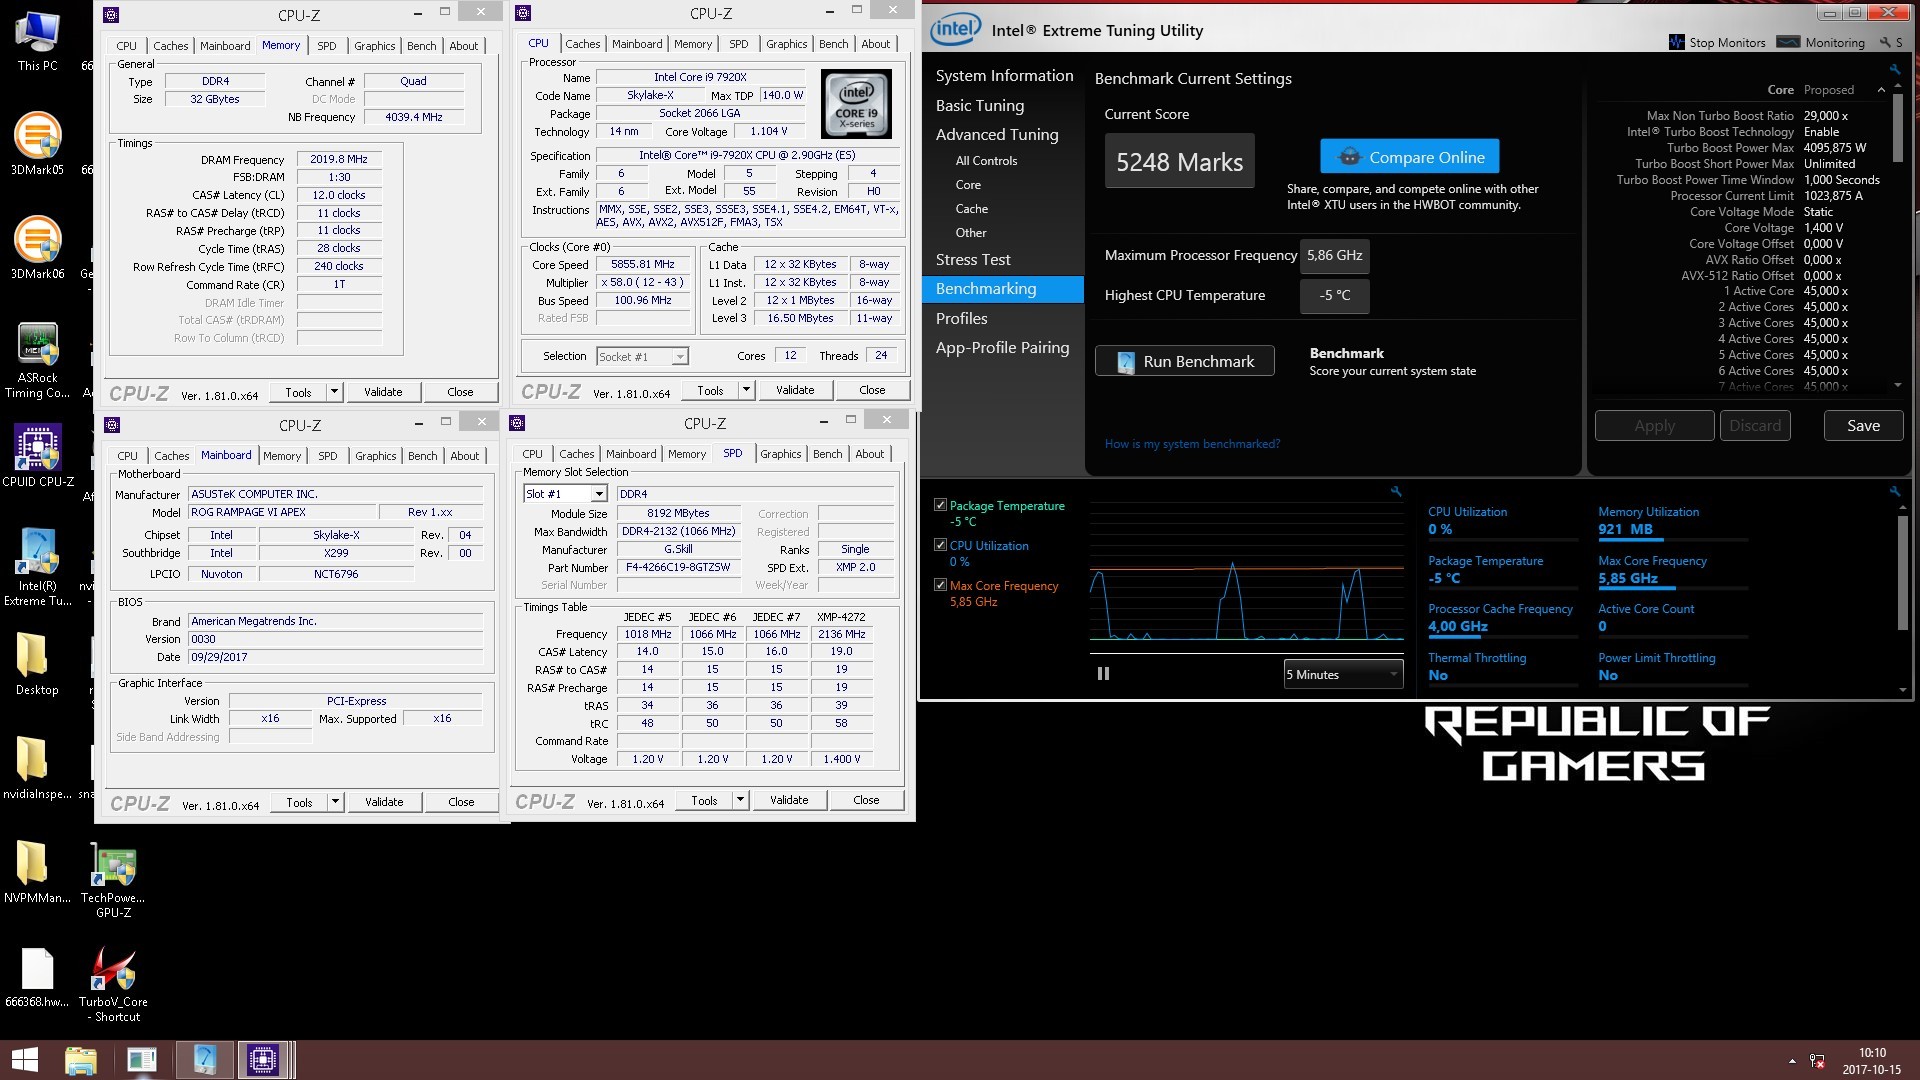This screenshot has width=1920, height=1080.
Task: Select All Controls under Advanced Tuning
Action: 986,161
